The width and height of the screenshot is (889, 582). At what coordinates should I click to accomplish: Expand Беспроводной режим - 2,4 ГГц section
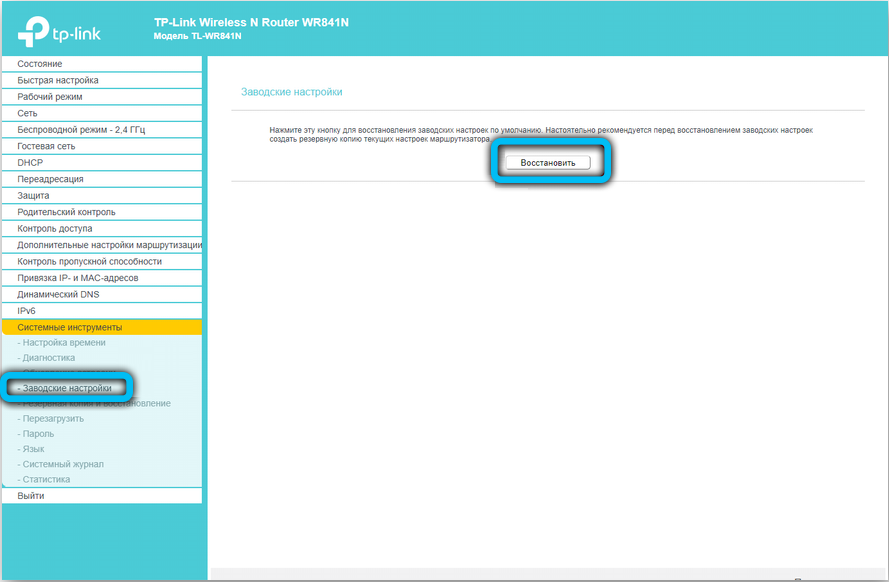pyautogui.click(x=82, y=130)
